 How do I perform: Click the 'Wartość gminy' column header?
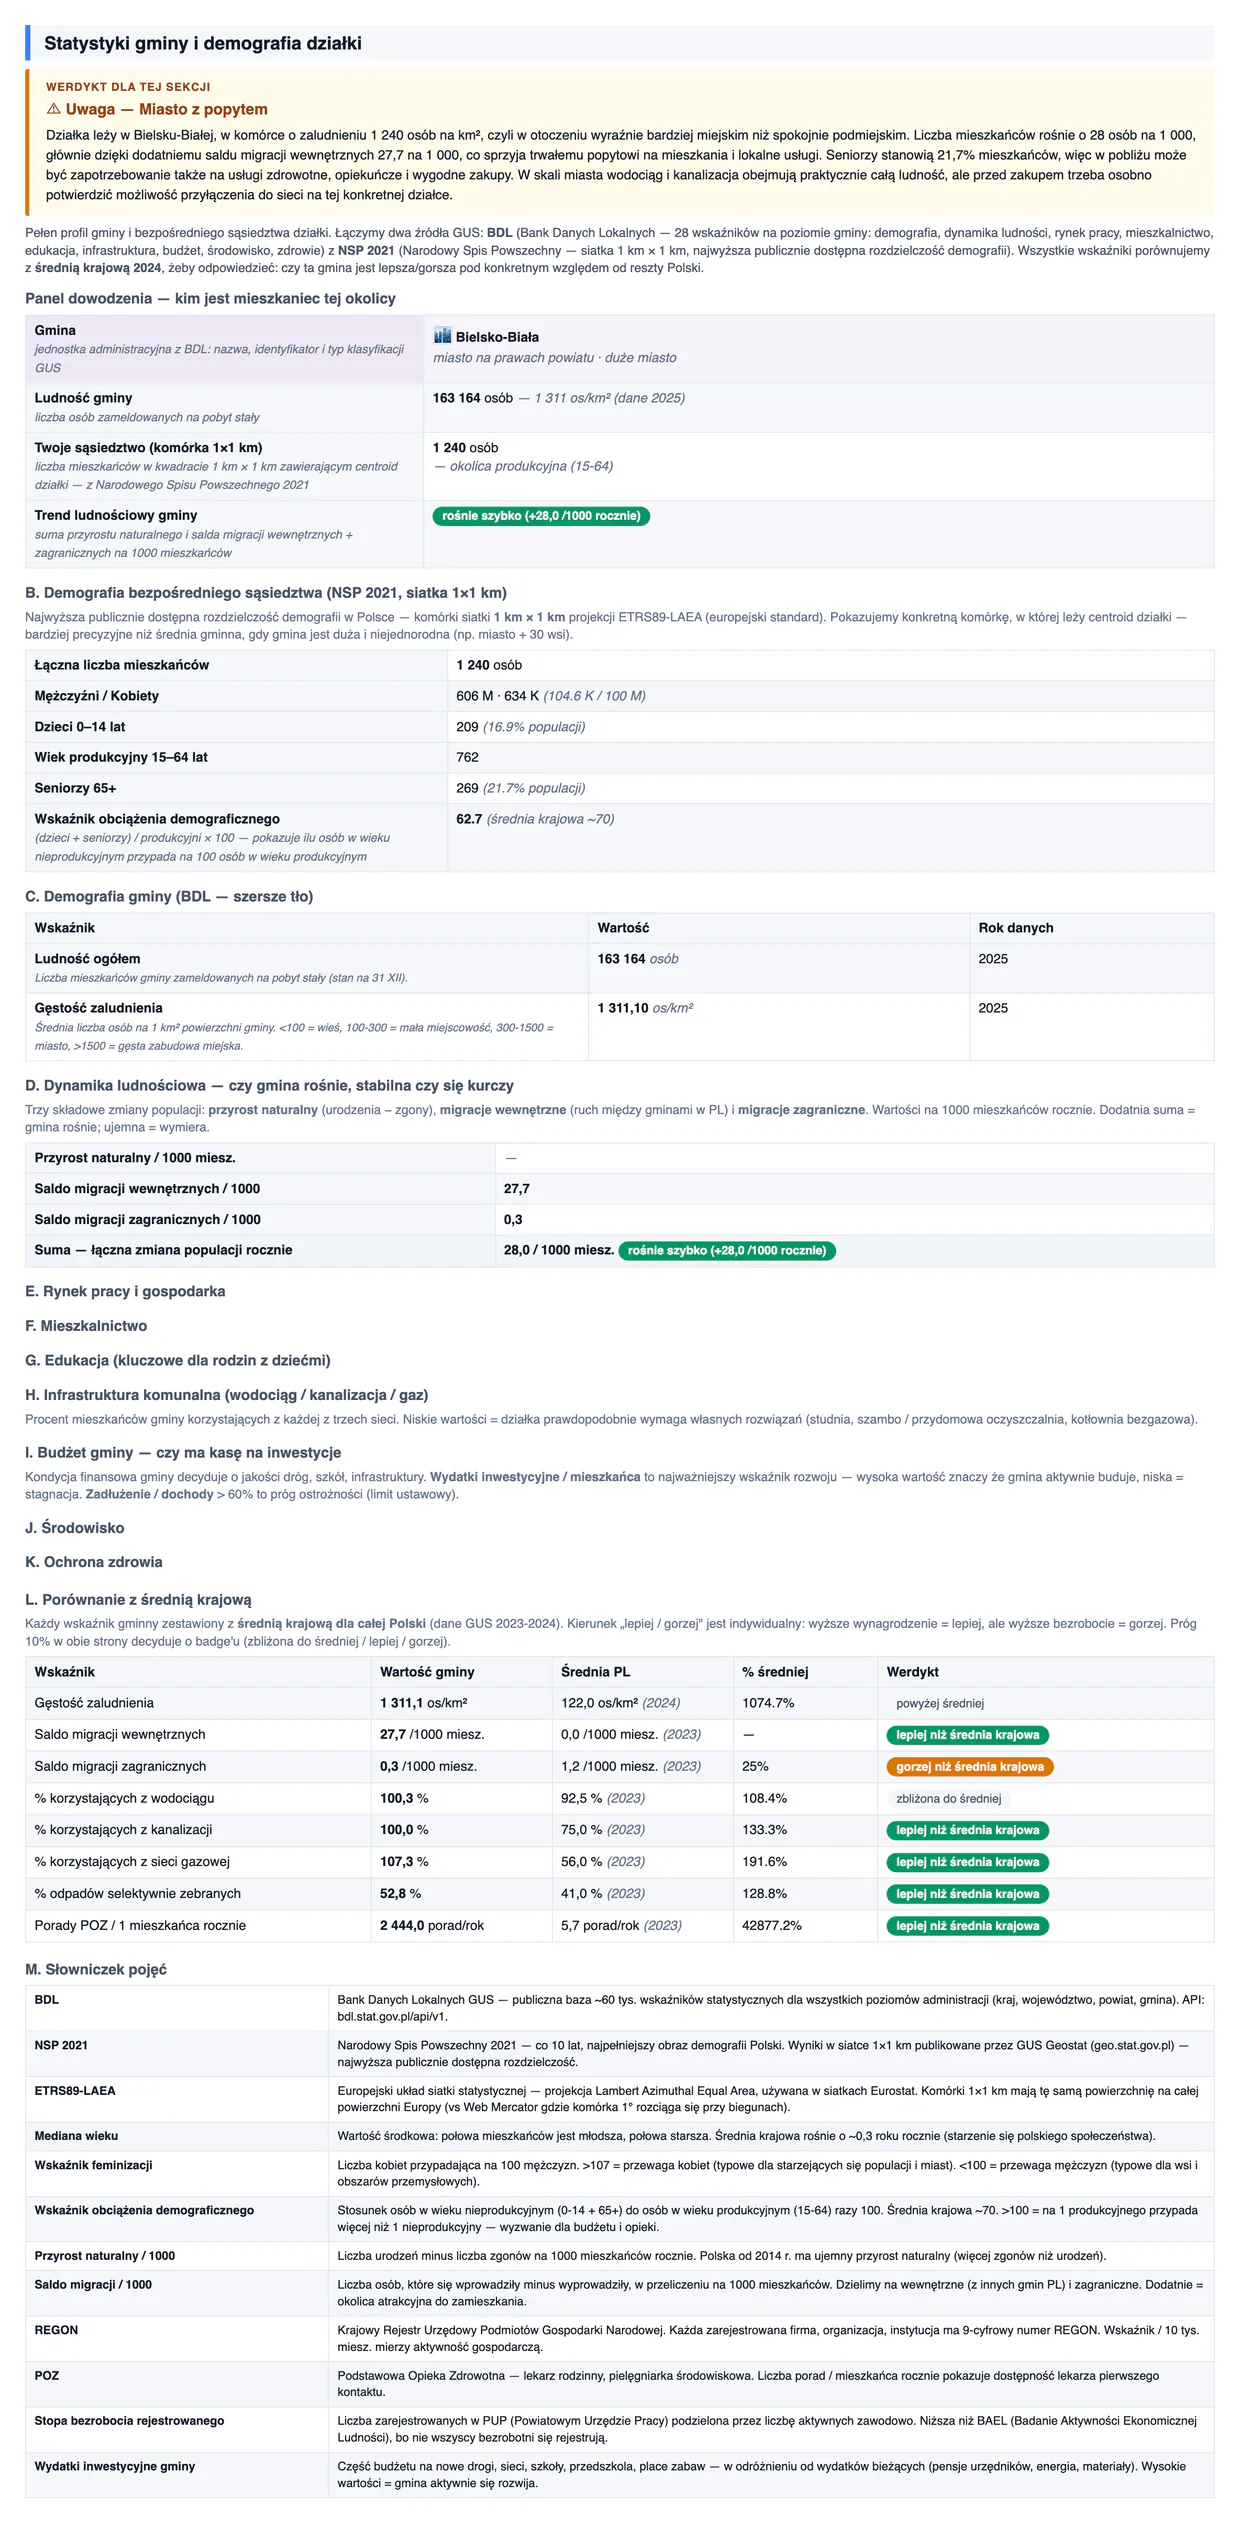click(427, 1672)
